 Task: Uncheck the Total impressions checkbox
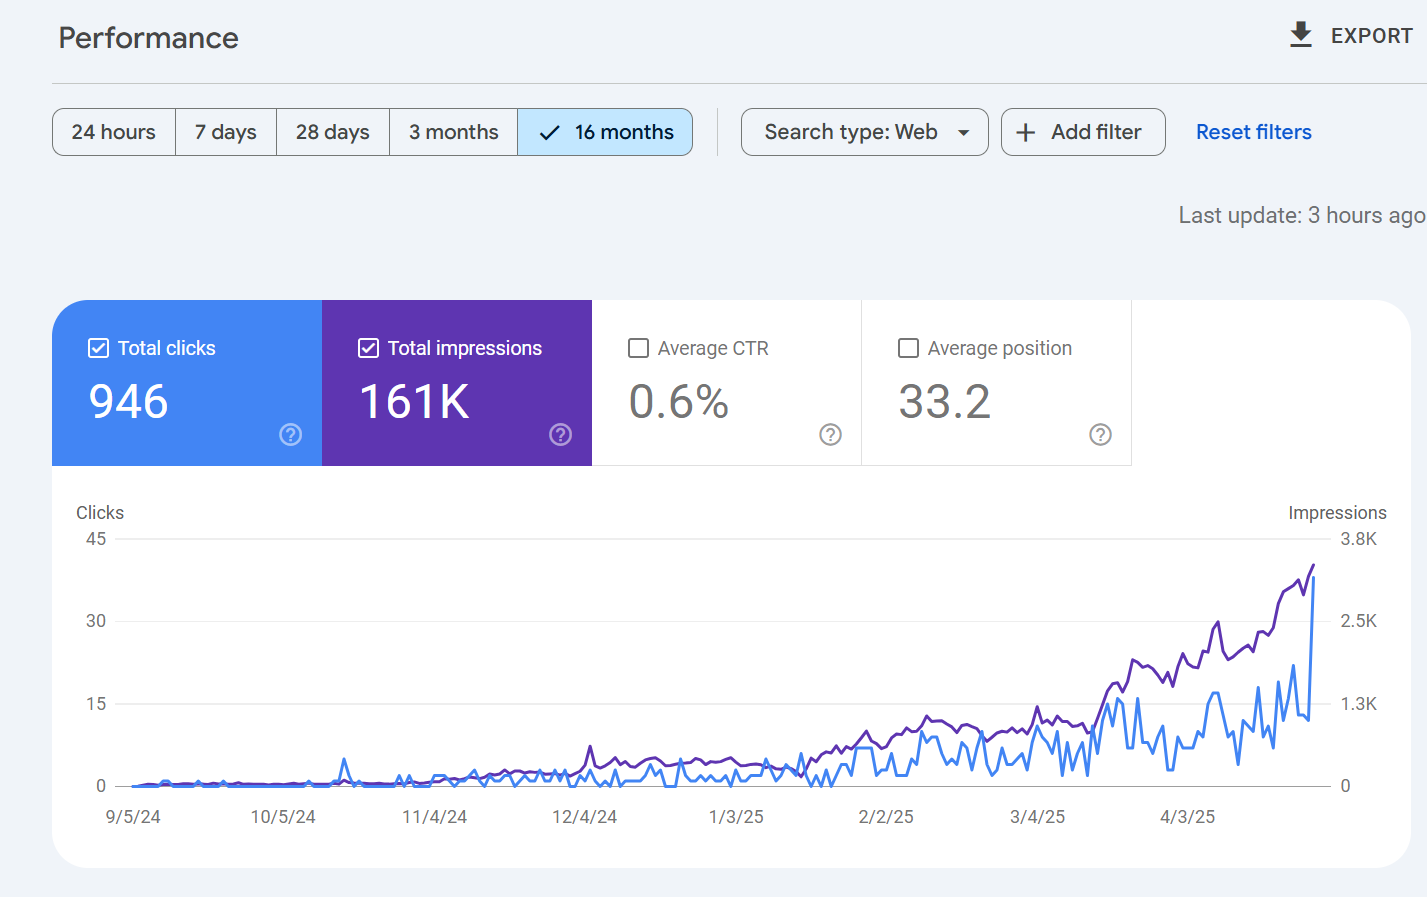tap(368, 348)
